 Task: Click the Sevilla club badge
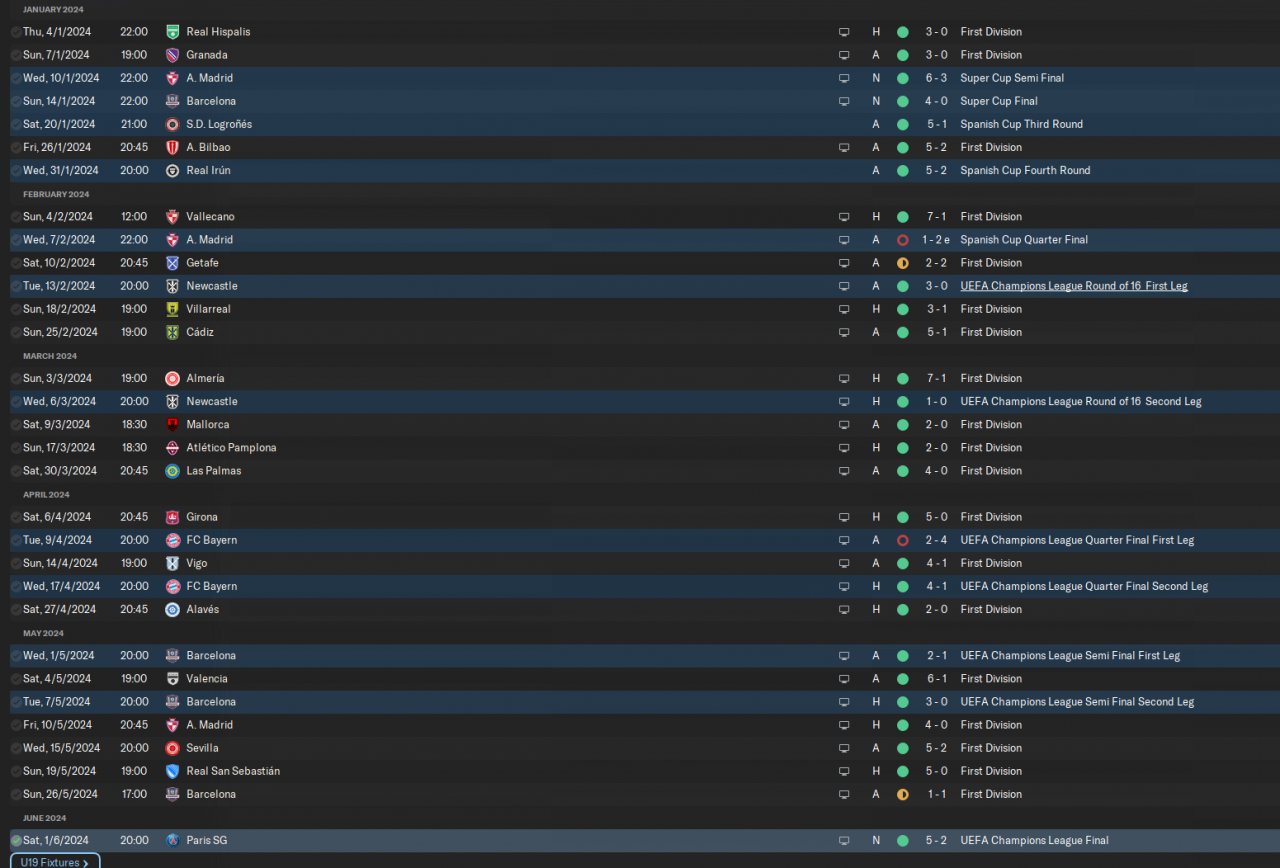[172, 748]
